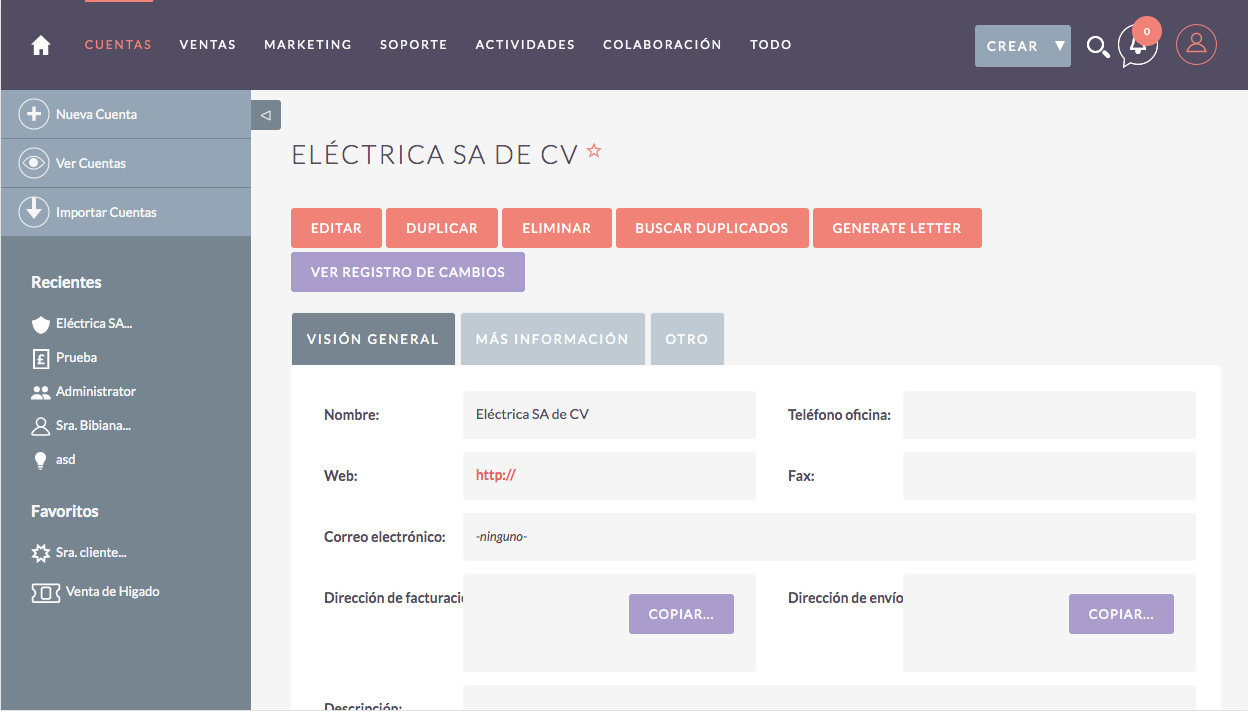
Task: Open the notifications bell icon
Action: [1138, 45]
